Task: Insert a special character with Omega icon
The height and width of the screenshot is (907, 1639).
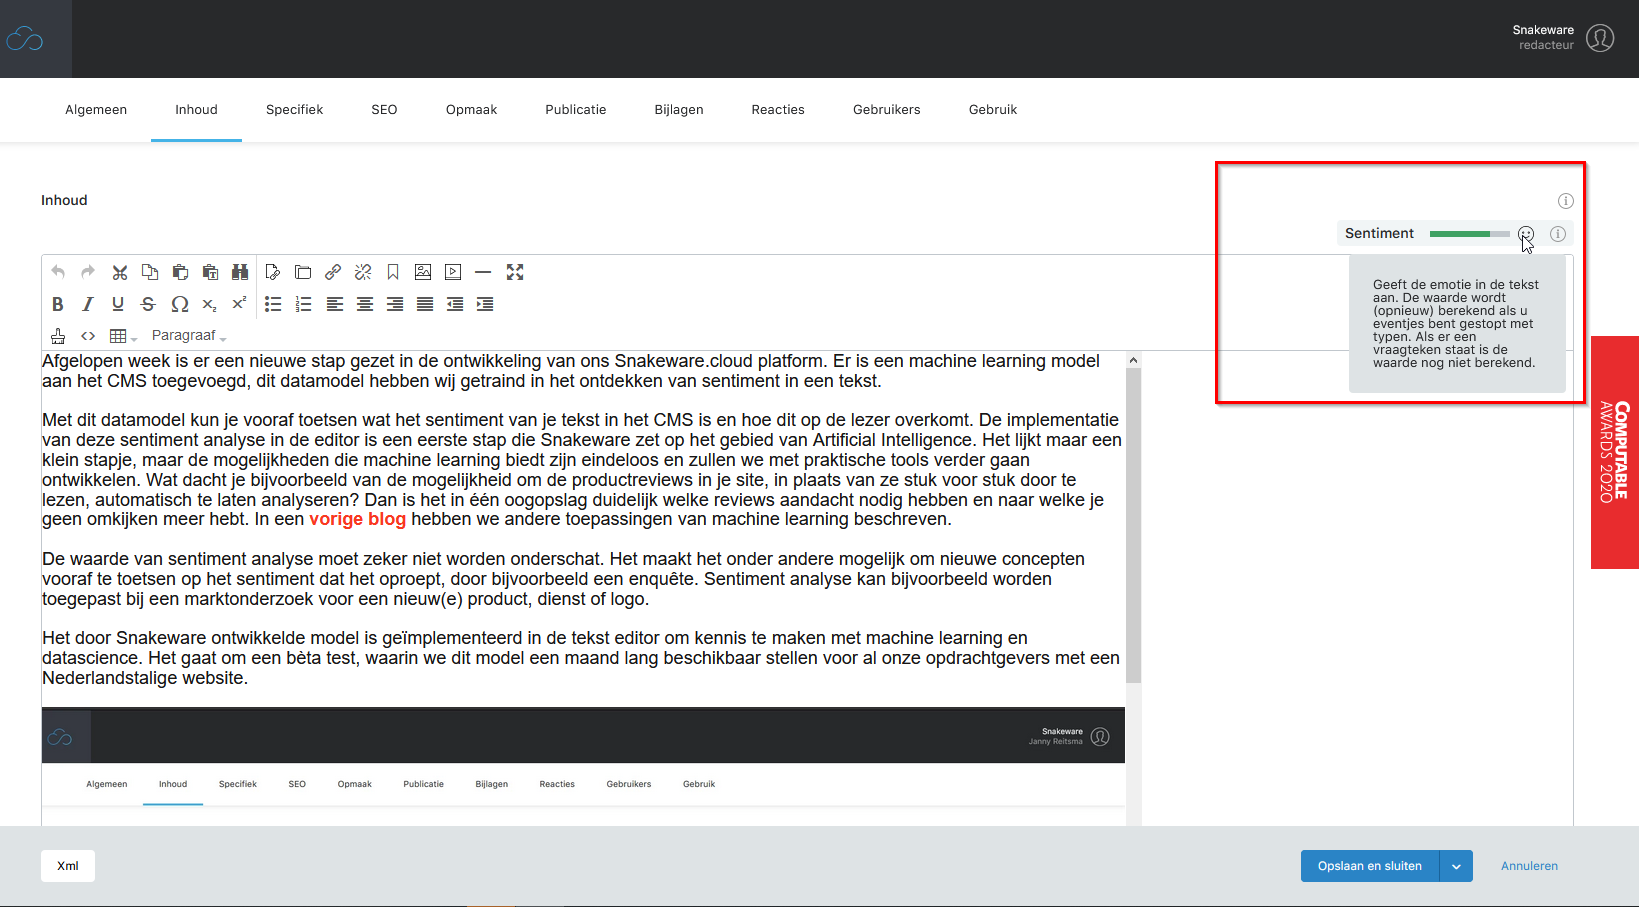Action: click(180, 304)
